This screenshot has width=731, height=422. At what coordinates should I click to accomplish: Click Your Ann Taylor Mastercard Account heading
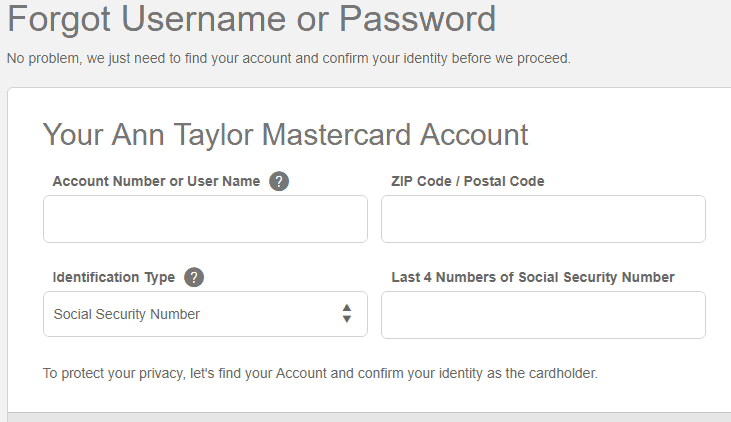coord(285,135)
